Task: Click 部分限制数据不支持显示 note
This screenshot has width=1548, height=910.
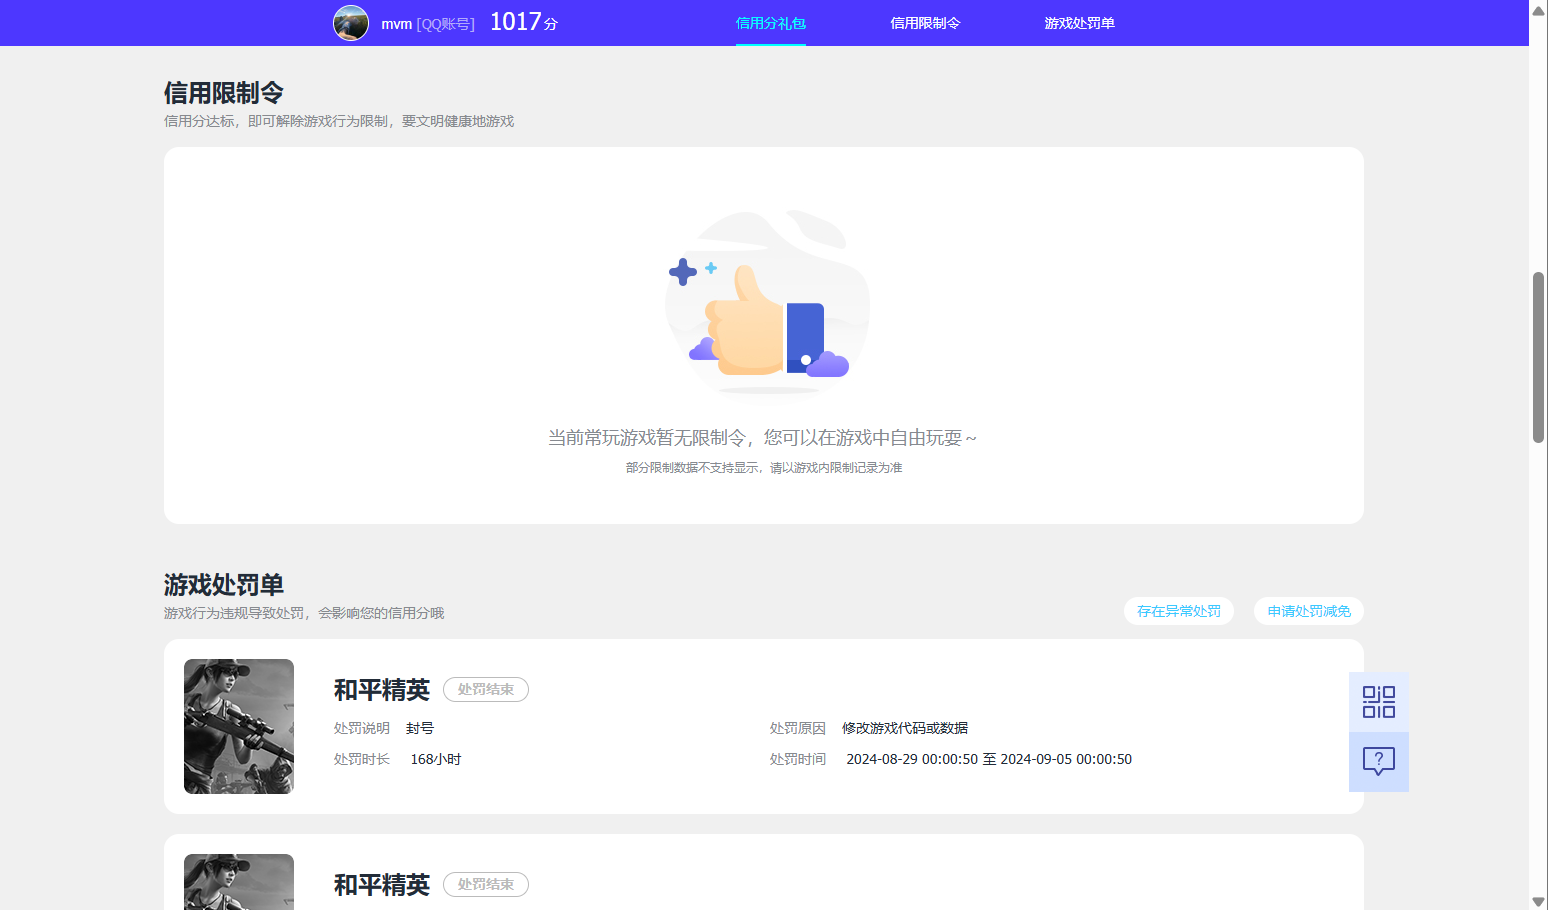Action: tap(764, 468)
